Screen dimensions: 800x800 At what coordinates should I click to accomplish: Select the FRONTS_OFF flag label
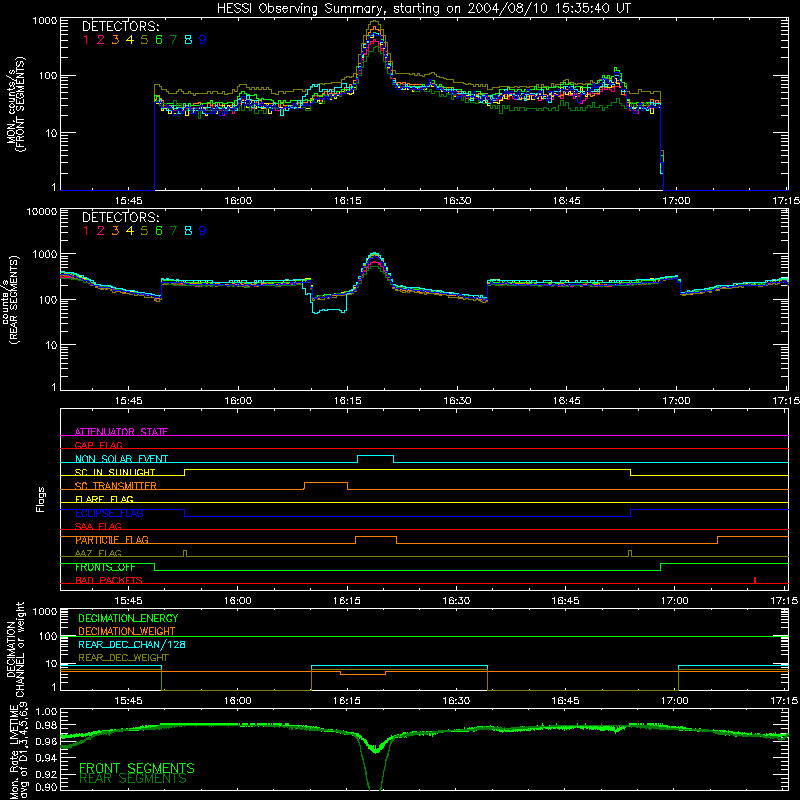[x=105, y=567]
